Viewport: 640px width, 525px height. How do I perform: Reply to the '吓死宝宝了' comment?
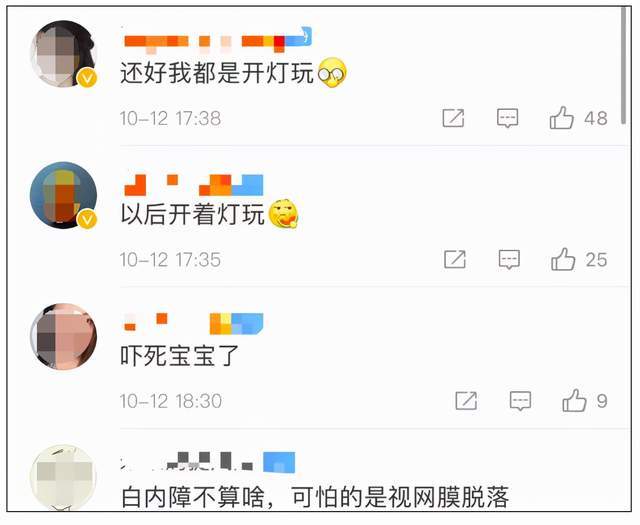click(520, 400)
